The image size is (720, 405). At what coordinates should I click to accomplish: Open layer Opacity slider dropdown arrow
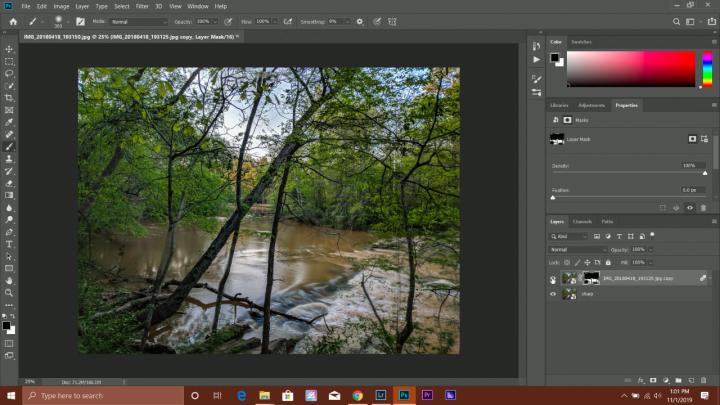(650, 250)
